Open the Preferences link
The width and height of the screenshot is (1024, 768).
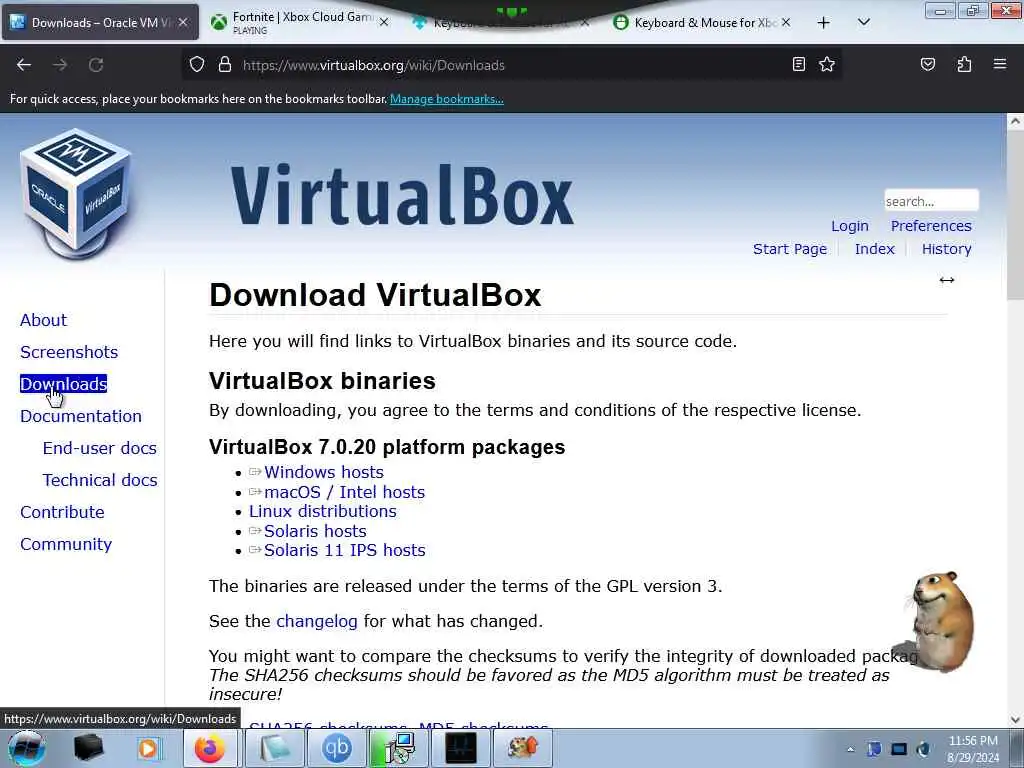pyautogui.click(x=931, y=226)
